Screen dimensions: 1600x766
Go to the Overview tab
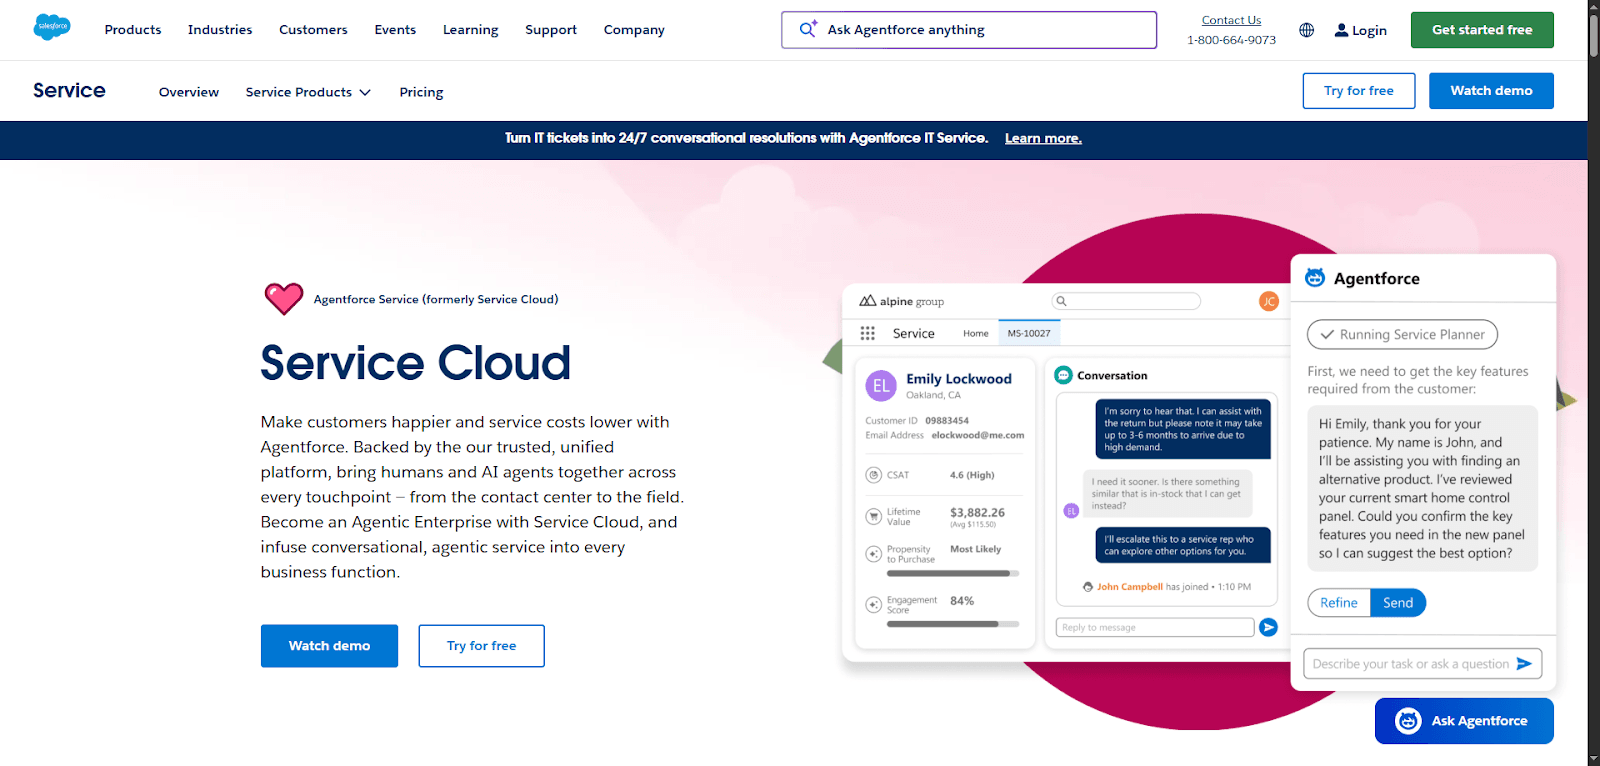[x=189, y=92]
